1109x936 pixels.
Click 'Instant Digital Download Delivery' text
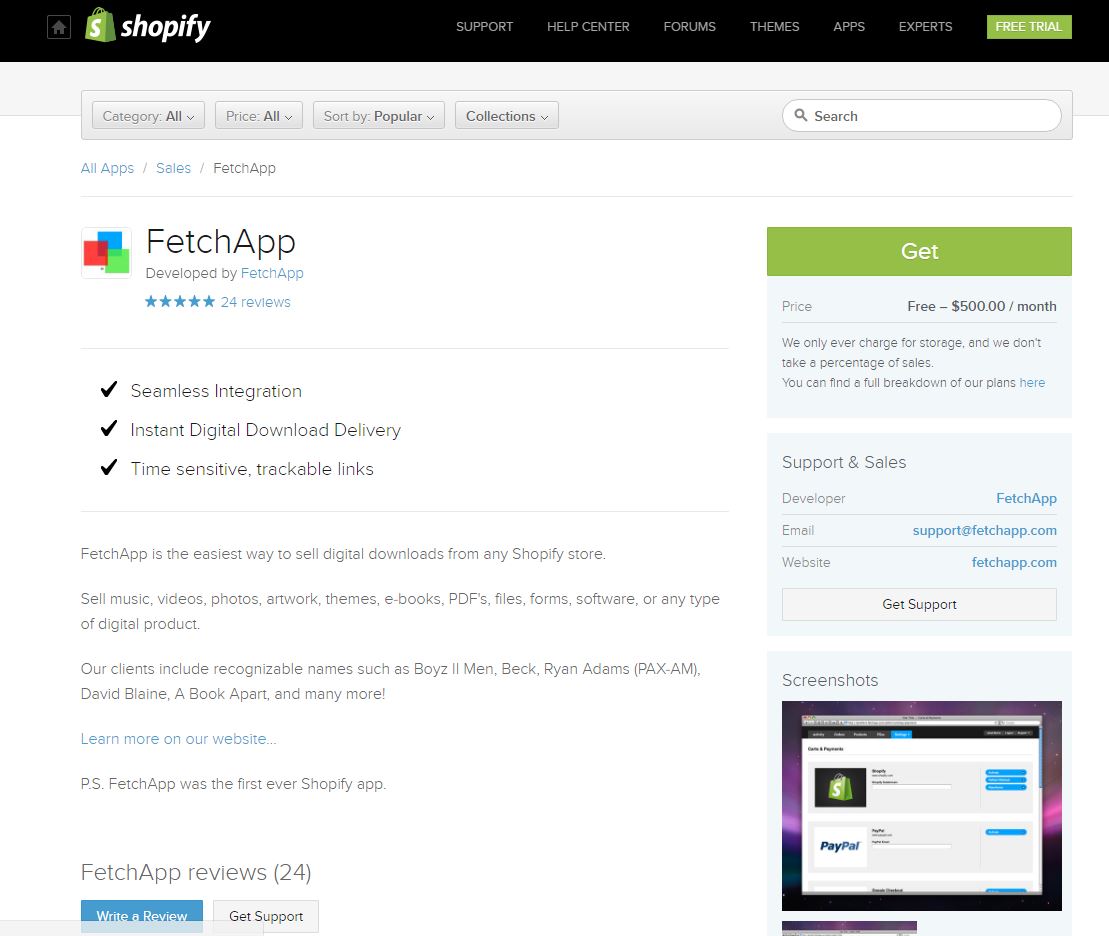tap(265, 430)
